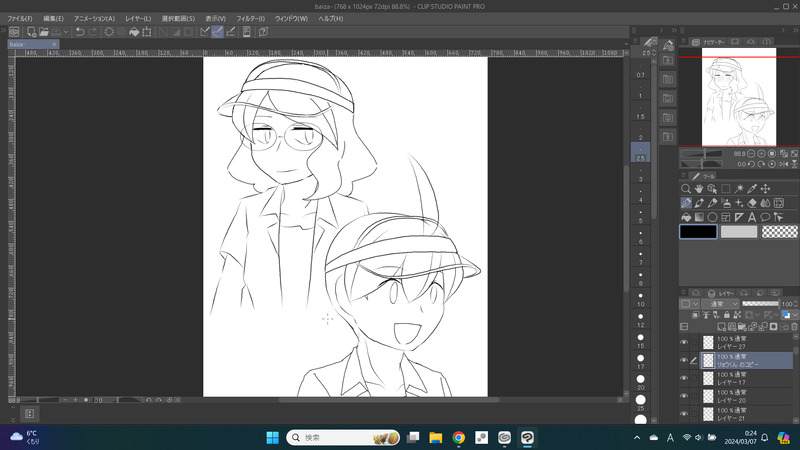800x450 pixels.
Task: Open フィルター(I) menu
Action: [x=251, y=18]
